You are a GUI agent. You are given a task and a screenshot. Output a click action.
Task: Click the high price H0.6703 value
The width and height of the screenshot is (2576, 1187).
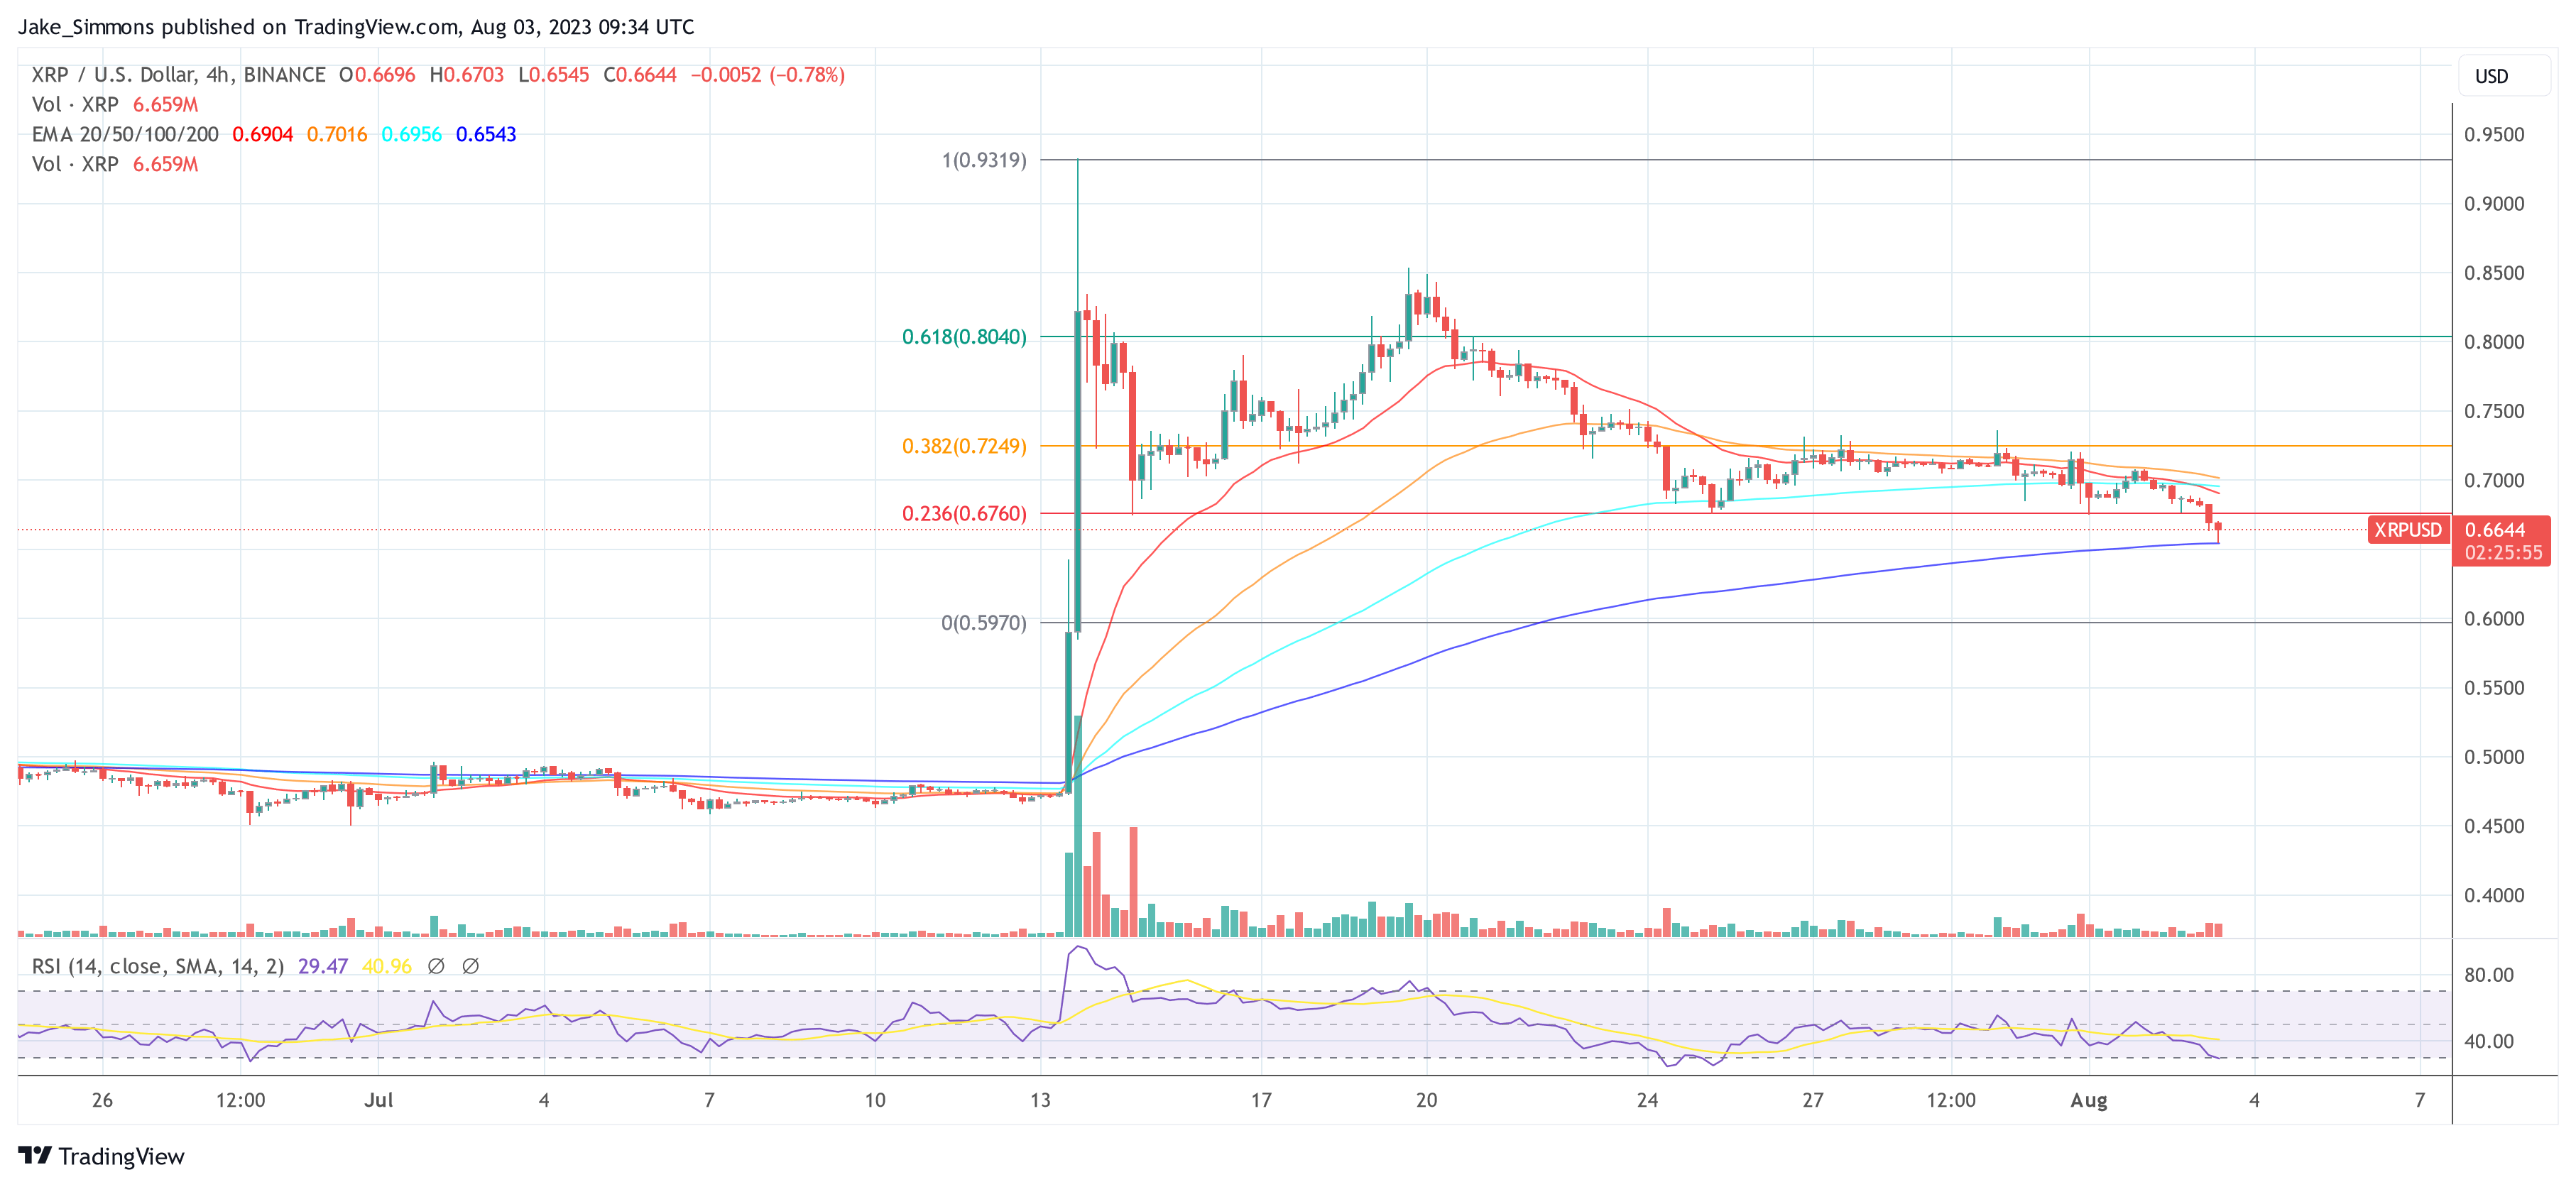point(467,75)
